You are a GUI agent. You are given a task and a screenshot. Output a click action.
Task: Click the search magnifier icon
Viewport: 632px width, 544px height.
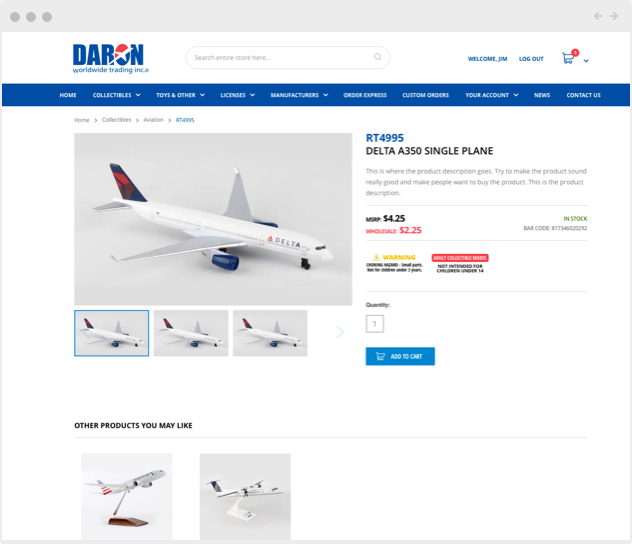(x=377, y=57)
